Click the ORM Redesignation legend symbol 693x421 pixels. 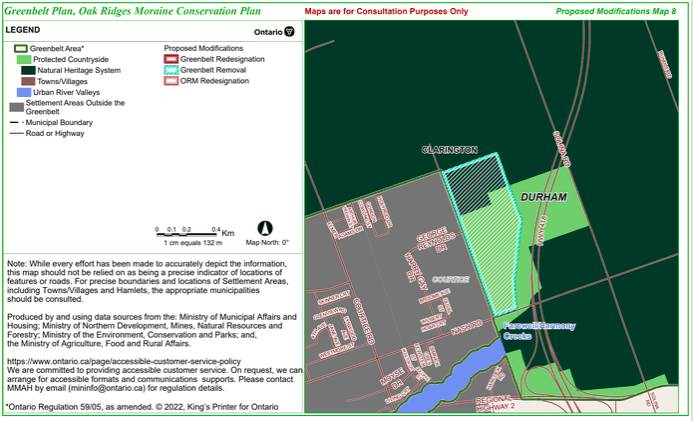(170, 81)
